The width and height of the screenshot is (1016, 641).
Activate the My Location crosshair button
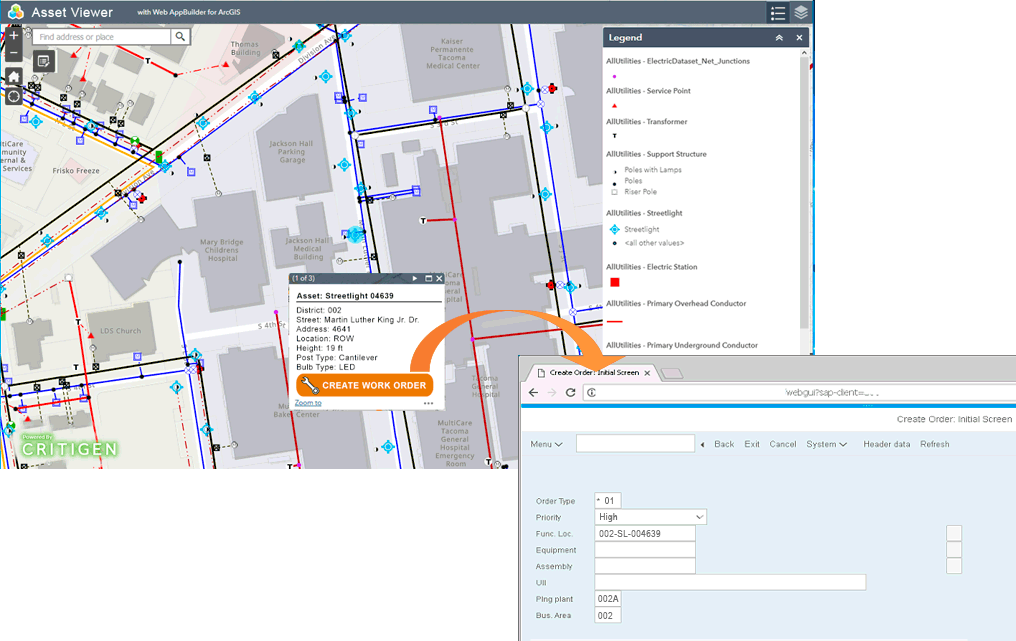pyautogui.click(x=14, y=97)
